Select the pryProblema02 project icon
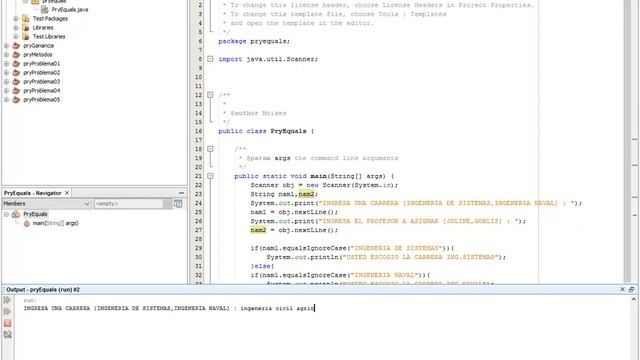 [16, 72]
